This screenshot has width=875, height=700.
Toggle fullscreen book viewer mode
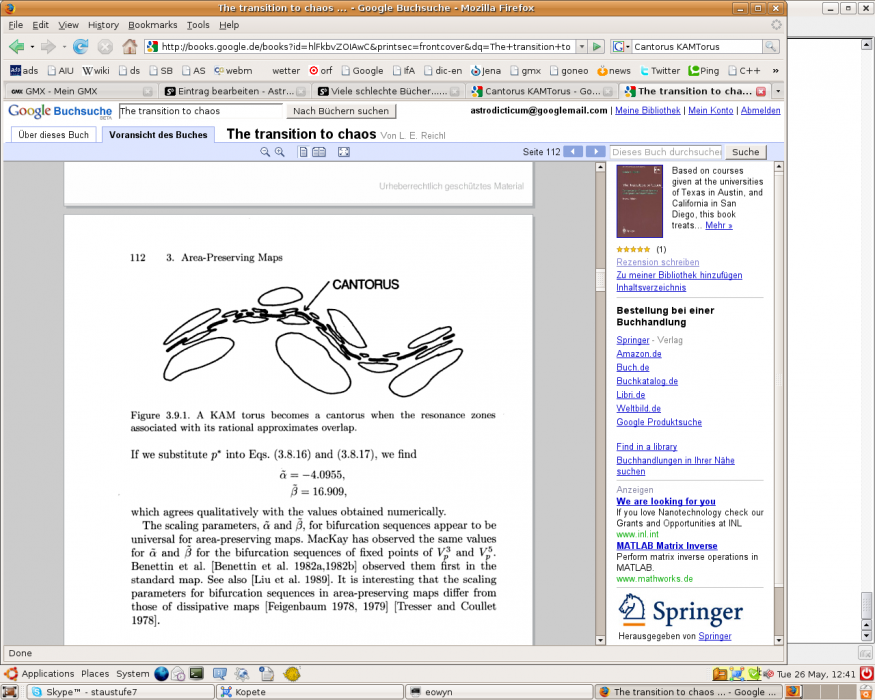click(x=344, y=152)
